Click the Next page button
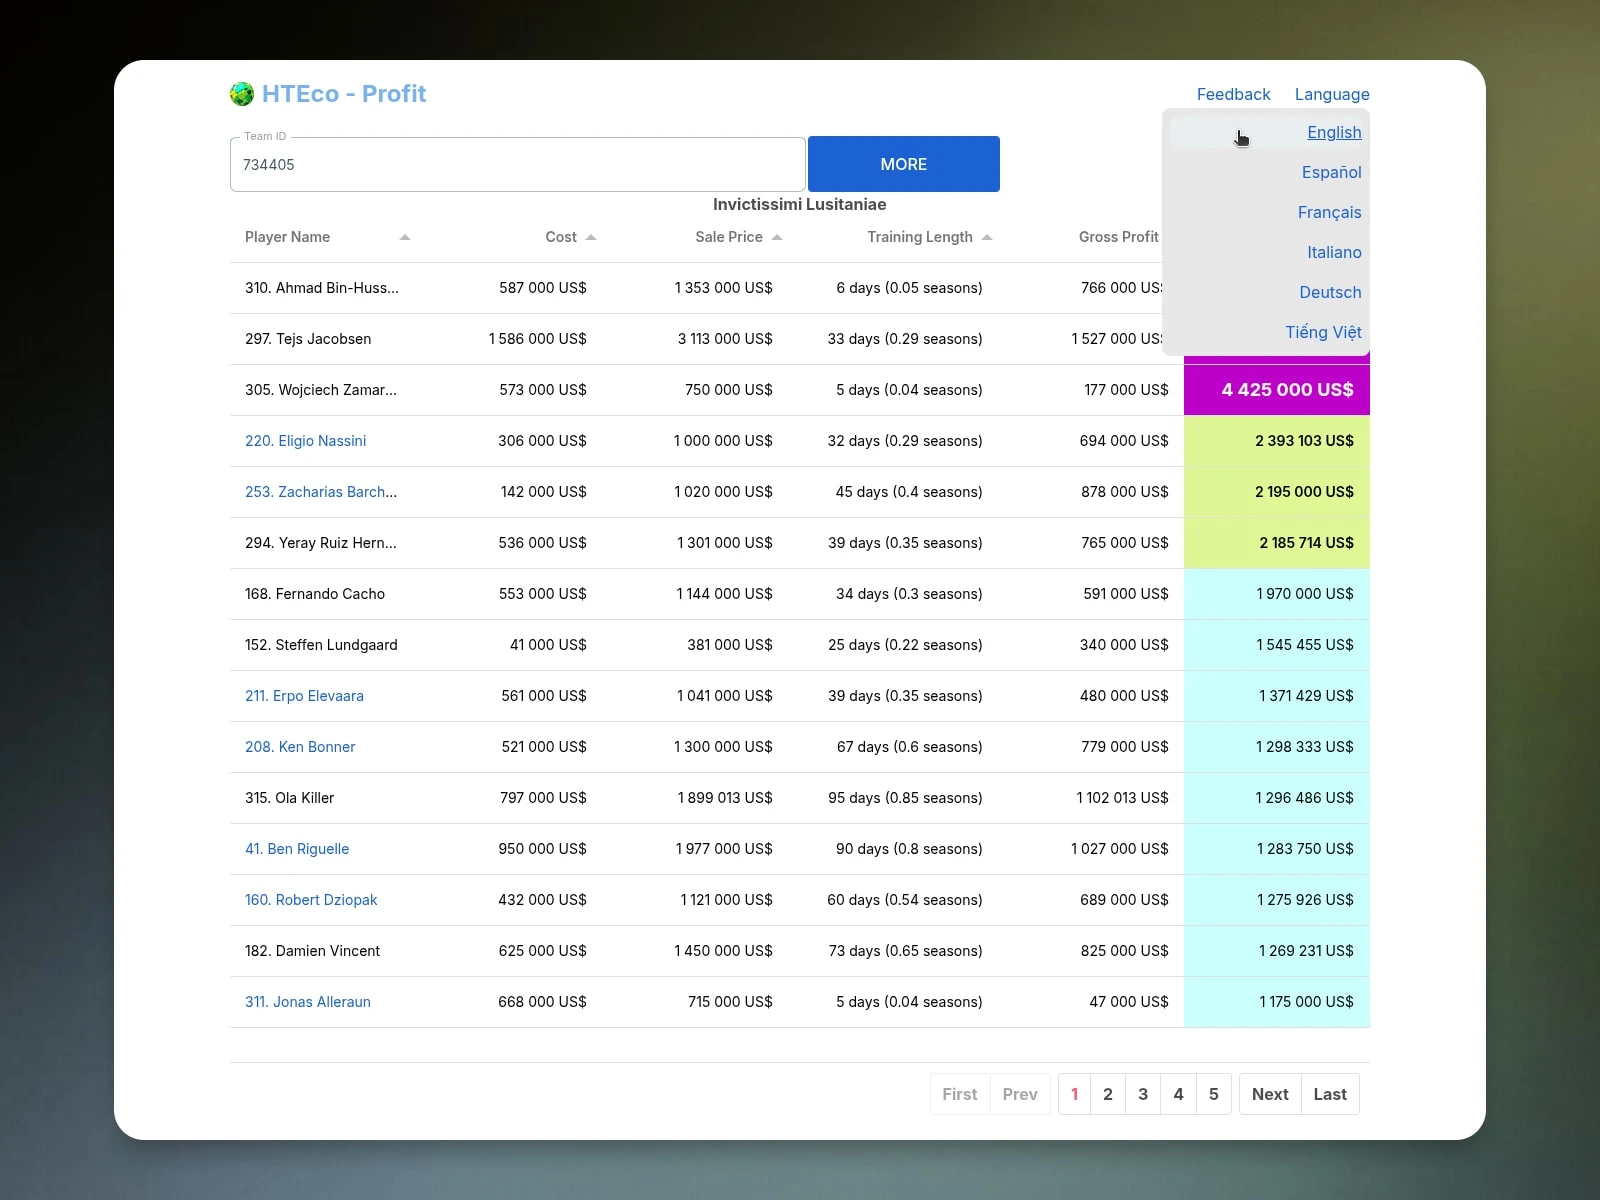Screen dimensions: 1600x1200 tap(1270, 1094)
